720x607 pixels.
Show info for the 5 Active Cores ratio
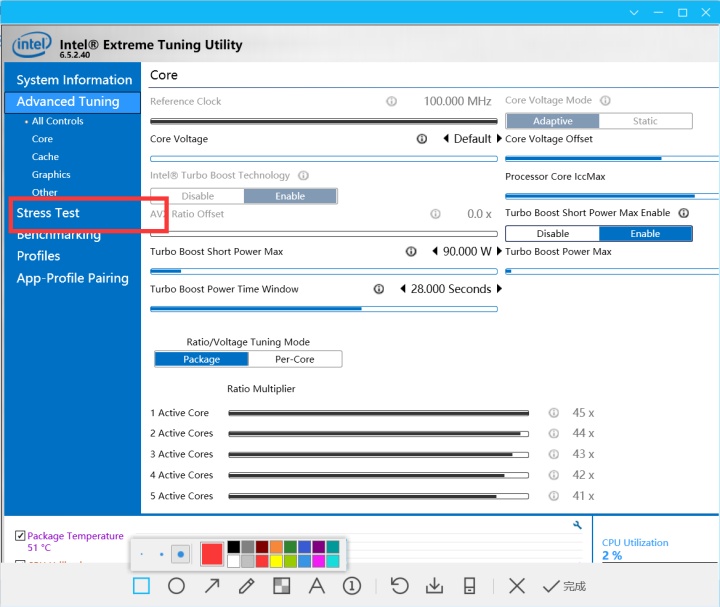(x=554, y=496)
